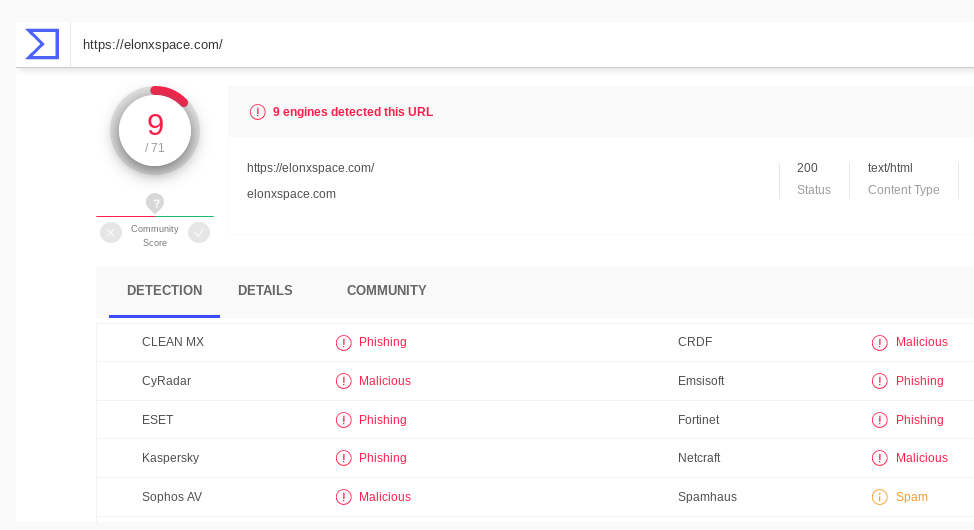
Task: Click the Malicious verdict for Netcraft
Action: coord(922,458)
